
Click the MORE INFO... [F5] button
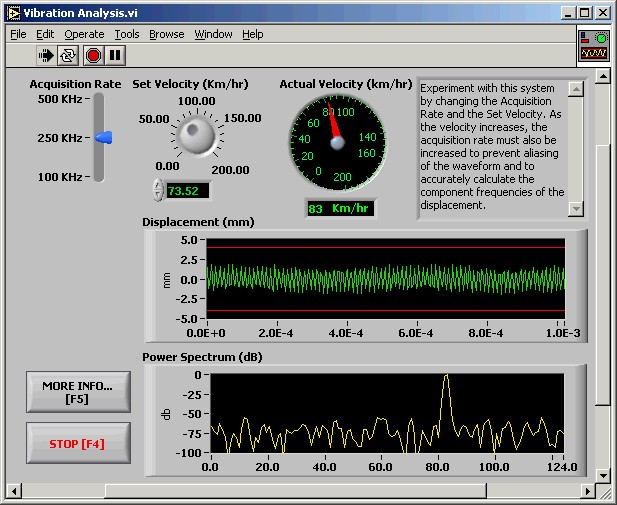tap(78, 392)
